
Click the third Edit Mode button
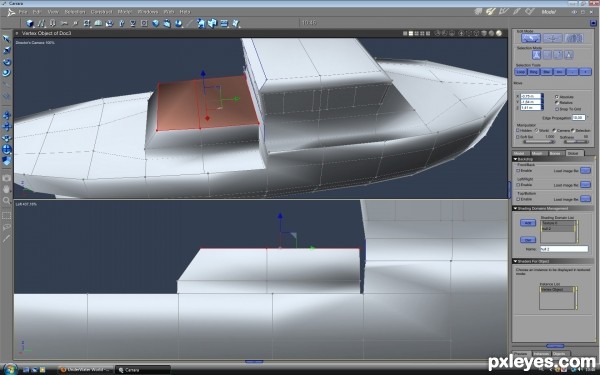pos(574,38)
